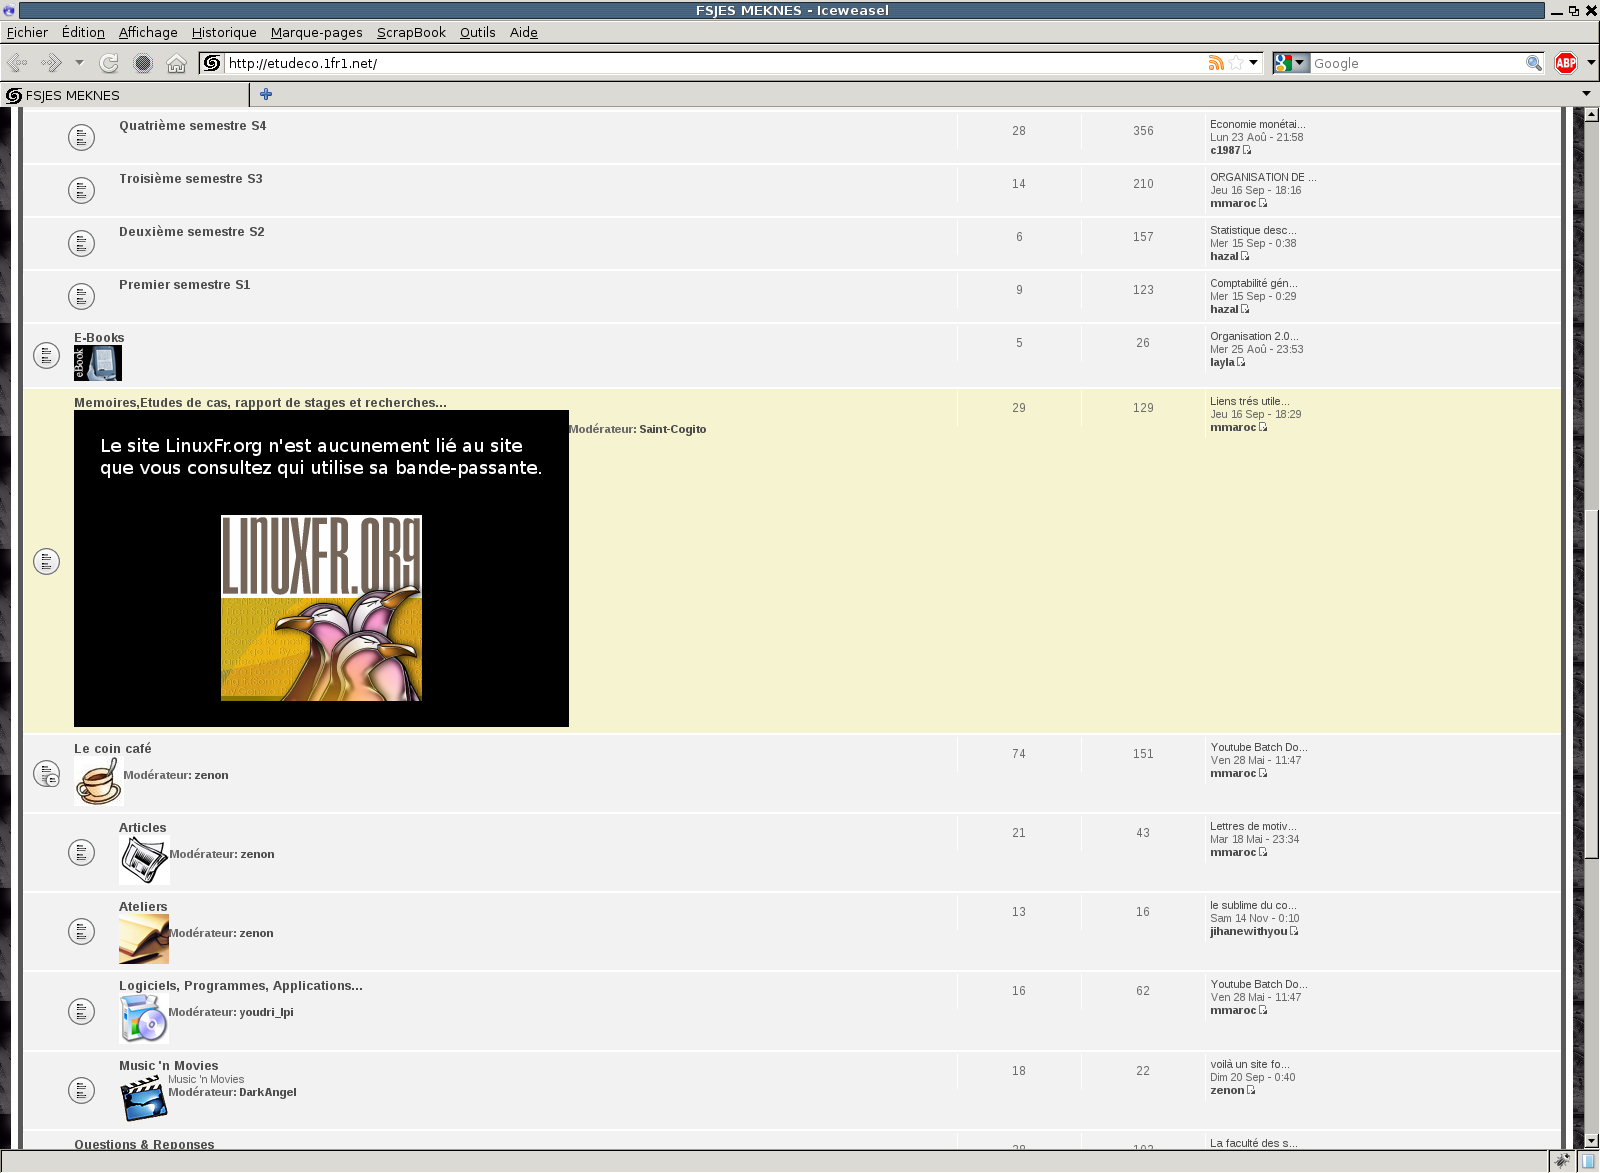Open the Quatrième semestre S4 forum
This screenshot has width=1600, height=1173.
coord(192,126)
